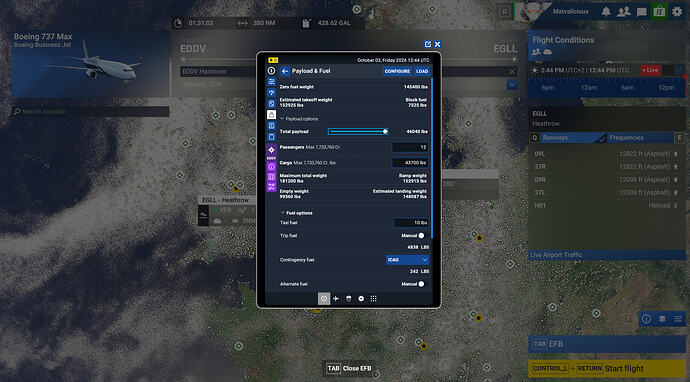Expand the time options chevron beside Live
Viewport: 690px width, 382px height.
pyautogui.click(x=678, y=70)
